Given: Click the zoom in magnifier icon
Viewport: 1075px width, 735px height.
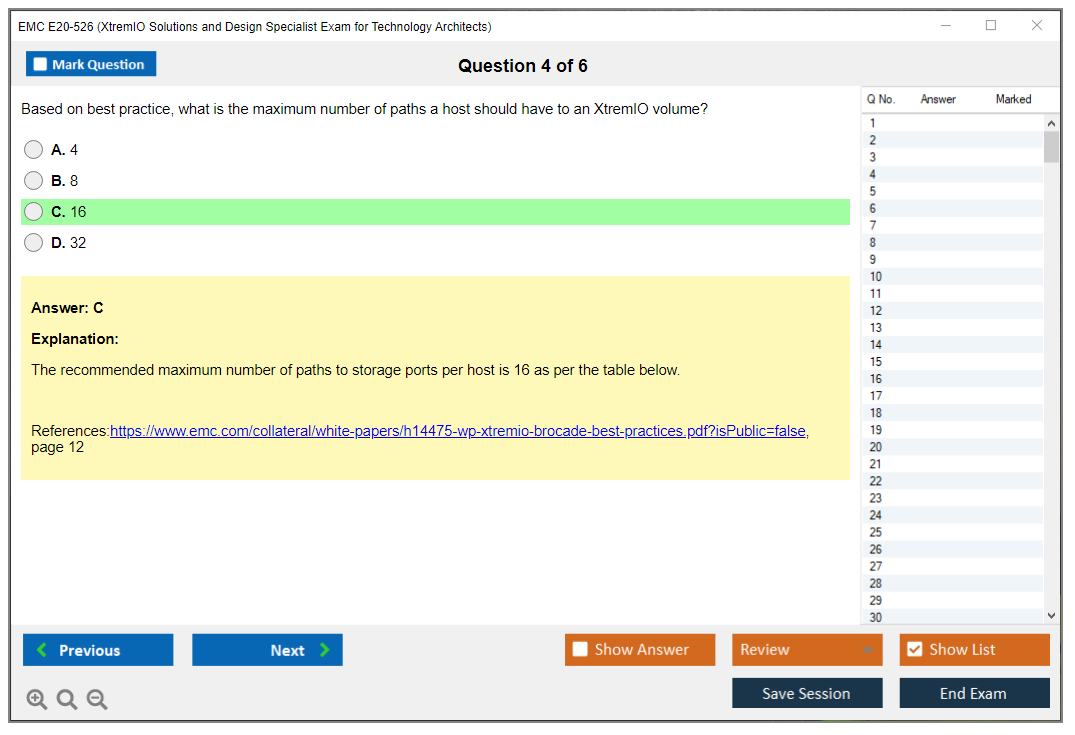Looking at the screenshot, I should pyautogui.click(x=37, y=700).
